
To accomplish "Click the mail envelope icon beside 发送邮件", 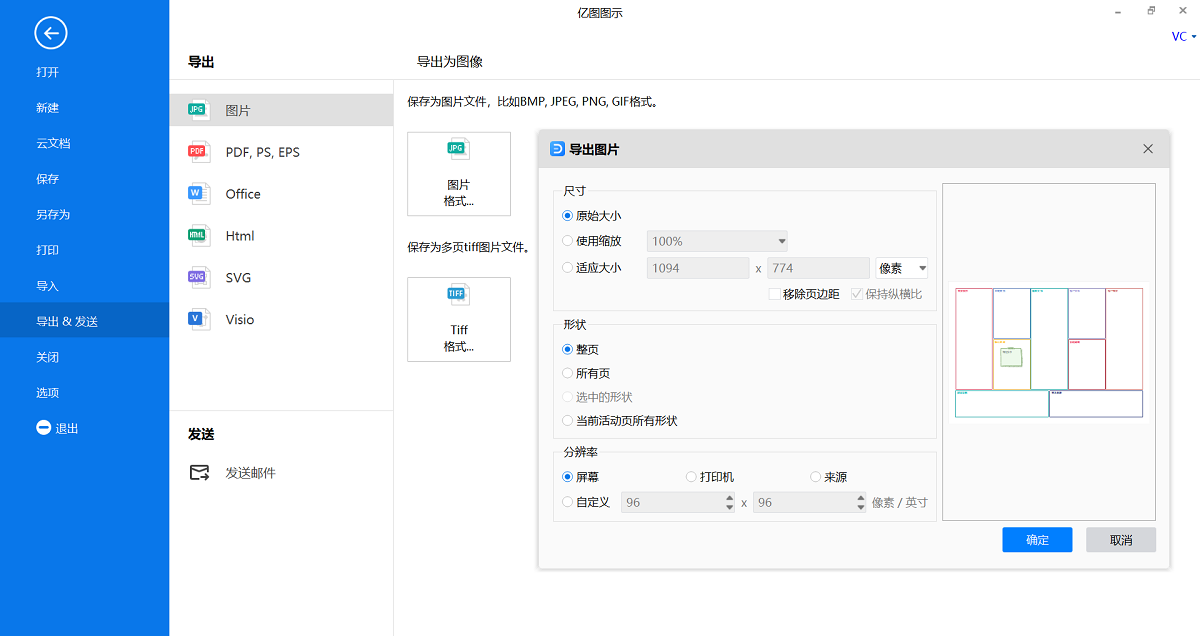I will tap(199, 473).
